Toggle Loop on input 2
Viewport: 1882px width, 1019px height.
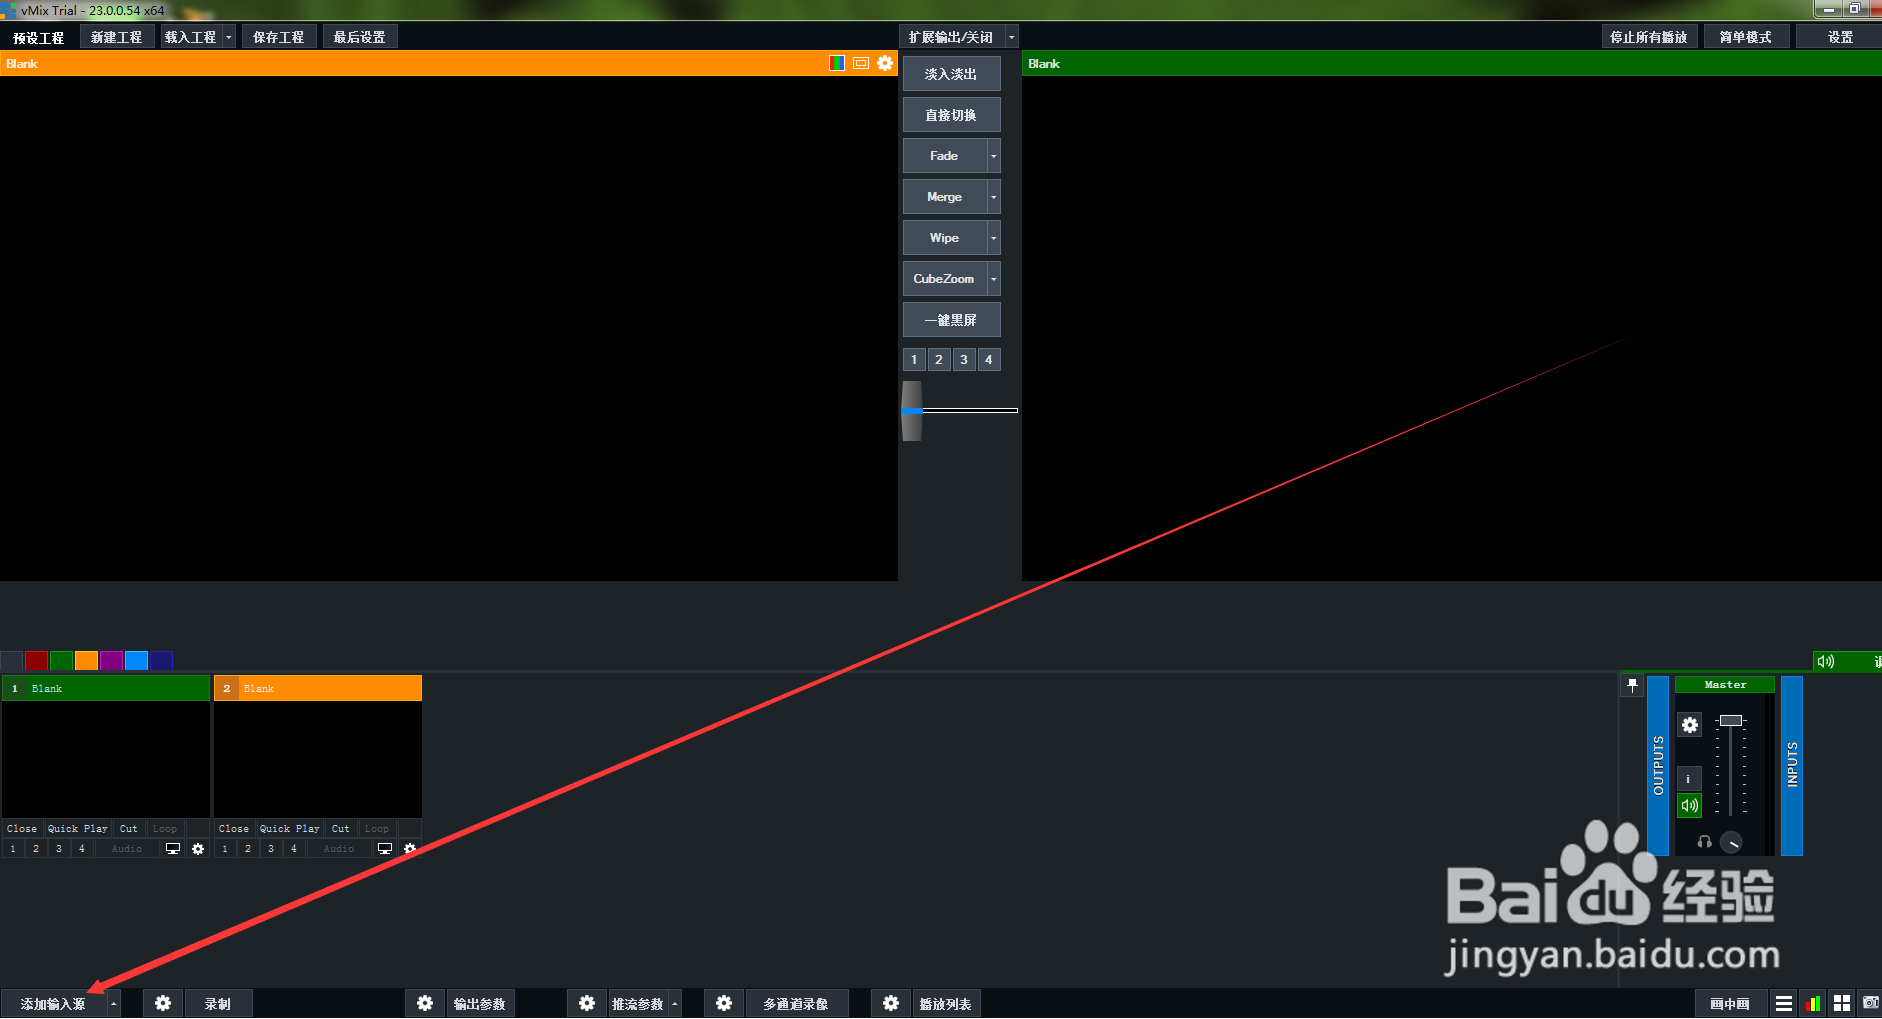(377, 829)
